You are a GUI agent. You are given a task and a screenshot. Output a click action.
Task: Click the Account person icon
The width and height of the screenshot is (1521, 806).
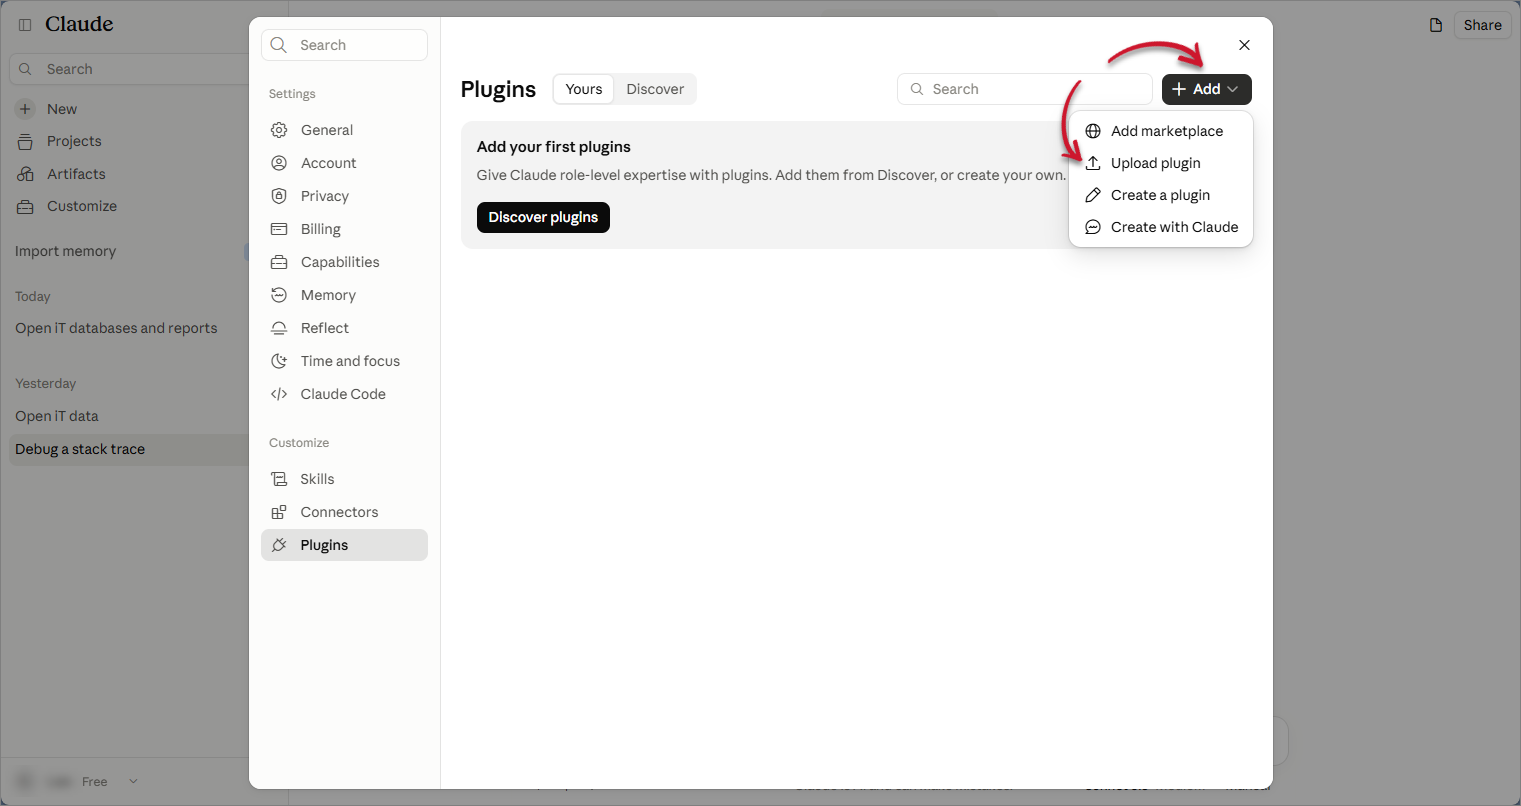[x=279, y=163]
